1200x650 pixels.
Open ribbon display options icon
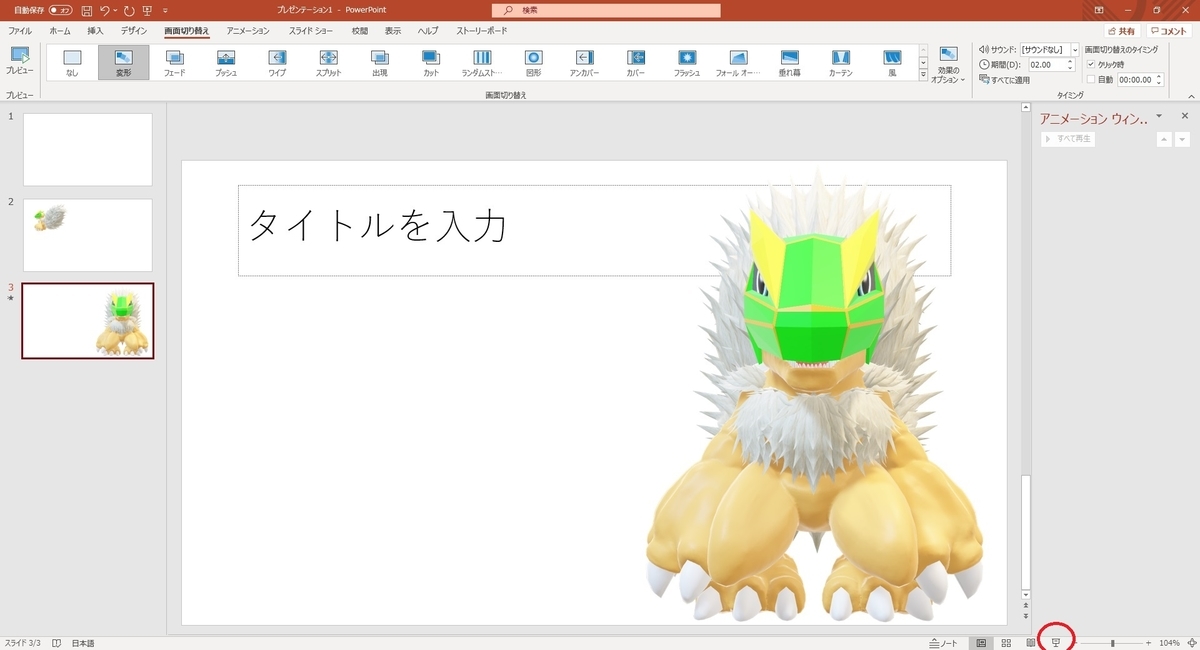pyautogui.click(x=1099, y=9)
